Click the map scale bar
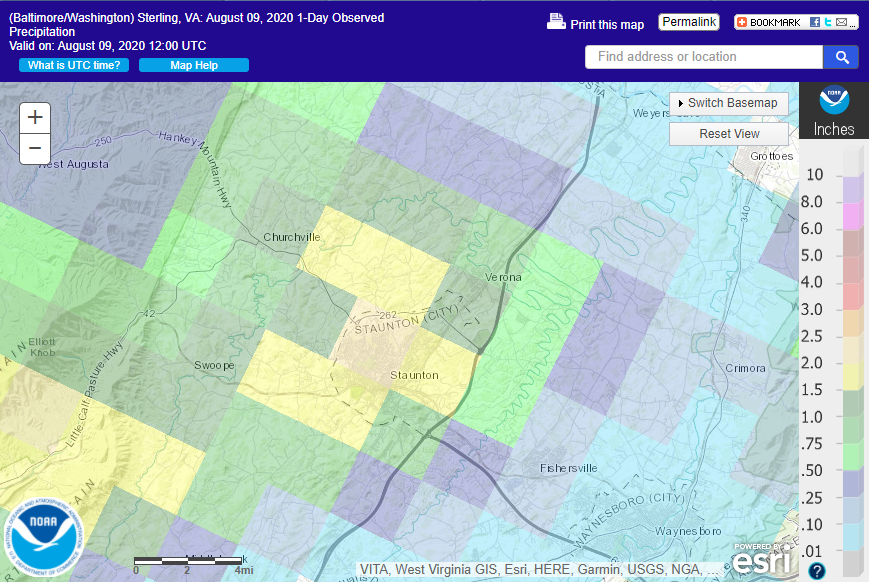873x585 pixels. pos(189,562)
